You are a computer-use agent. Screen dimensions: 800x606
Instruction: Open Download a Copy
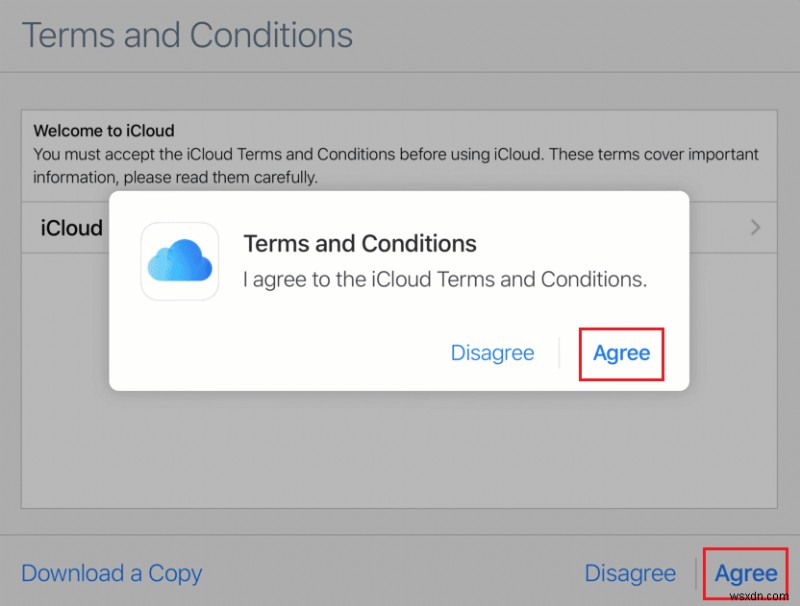point(111,573)
